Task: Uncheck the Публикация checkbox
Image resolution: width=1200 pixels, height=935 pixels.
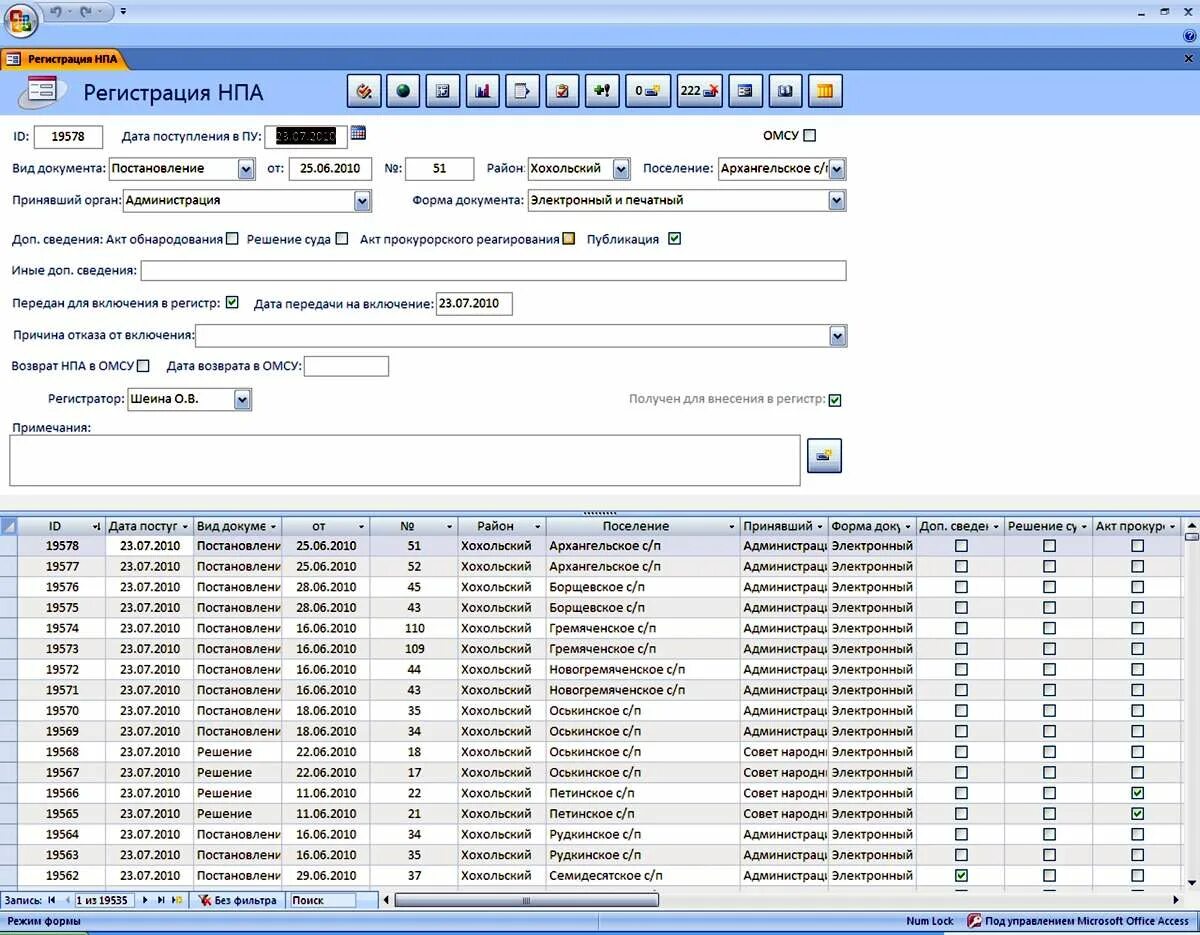Action: point(675,239)
